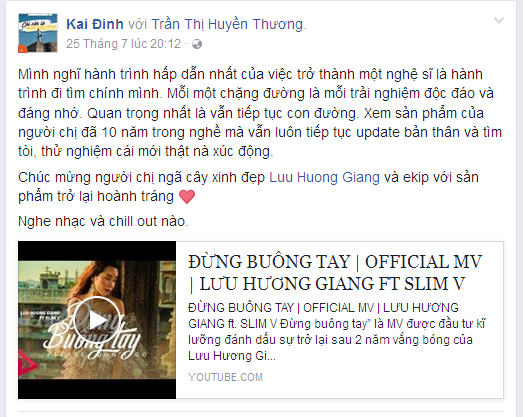Viewport: 523px width, 417px height.
Task: Click the 'Mình nghĩ hành trình' opening paragraph
Action: [260, 113]
